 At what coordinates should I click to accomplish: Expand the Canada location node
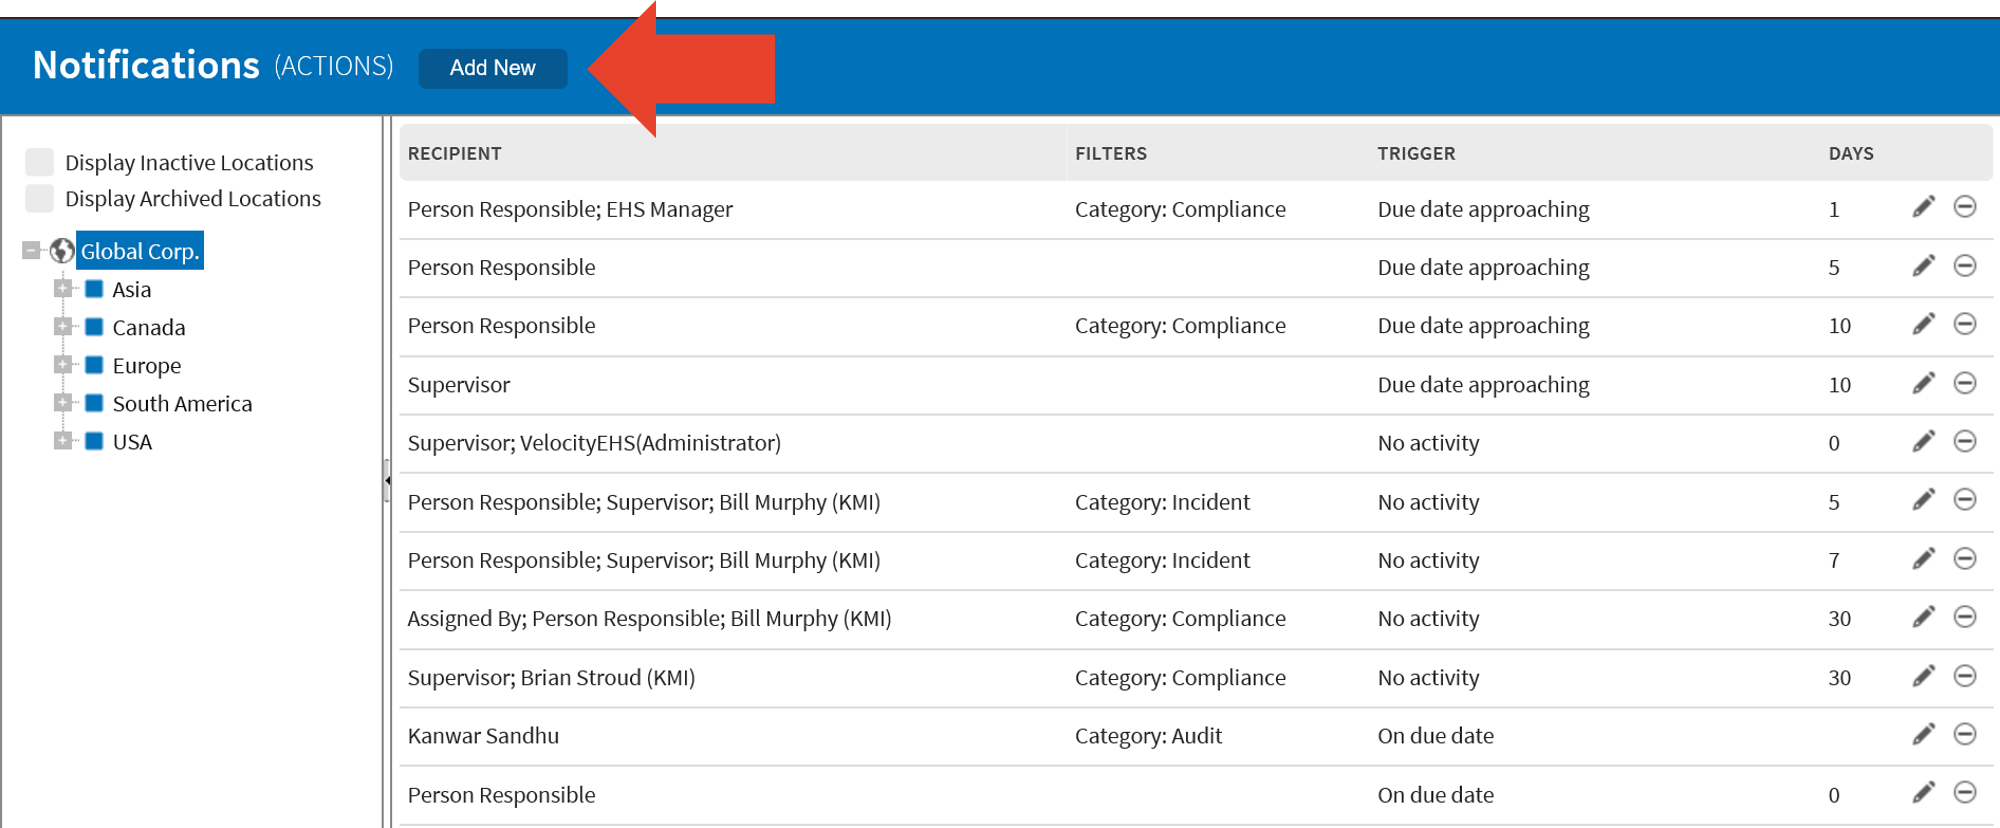coord(63,327)
